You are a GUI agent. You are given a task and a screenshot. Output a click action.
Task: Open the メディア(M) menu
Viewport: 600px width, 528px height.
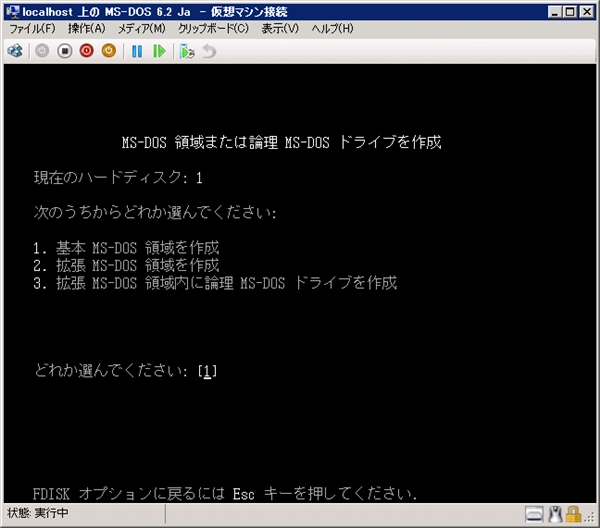pyautogui.click(x=141, y=29)
